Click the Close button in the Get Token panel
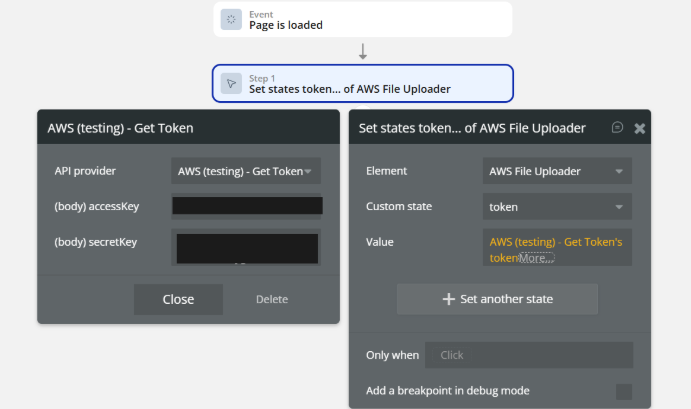 click(x=178, y=299)
